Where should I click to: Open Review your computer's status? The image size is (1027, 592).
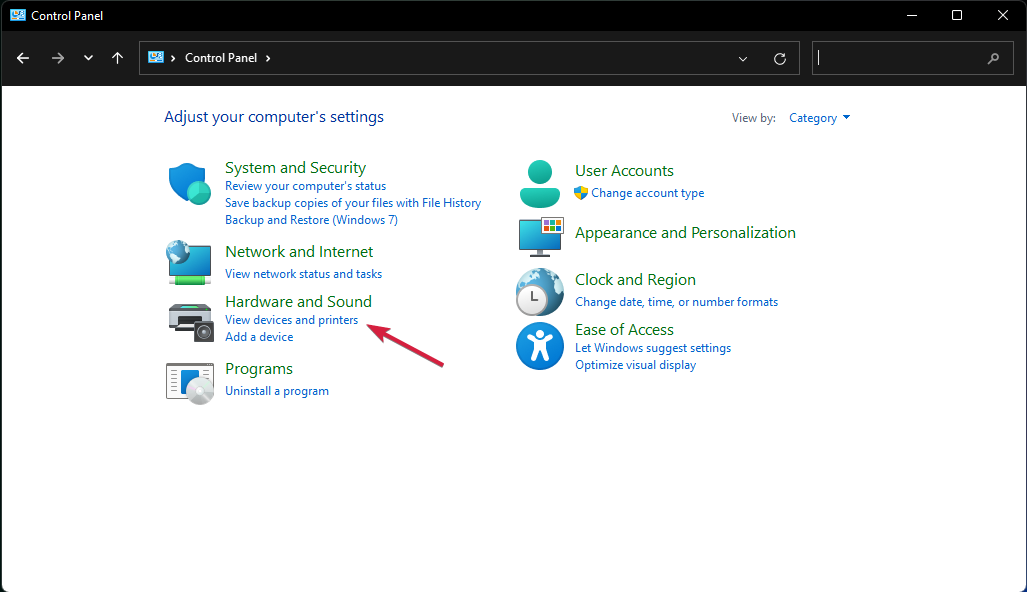coord(305,186)
